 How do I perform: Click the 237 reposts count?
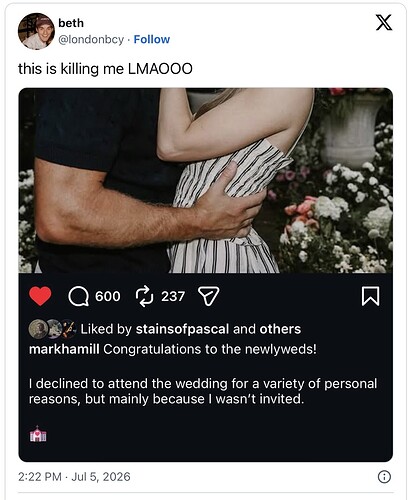point(173,296)
